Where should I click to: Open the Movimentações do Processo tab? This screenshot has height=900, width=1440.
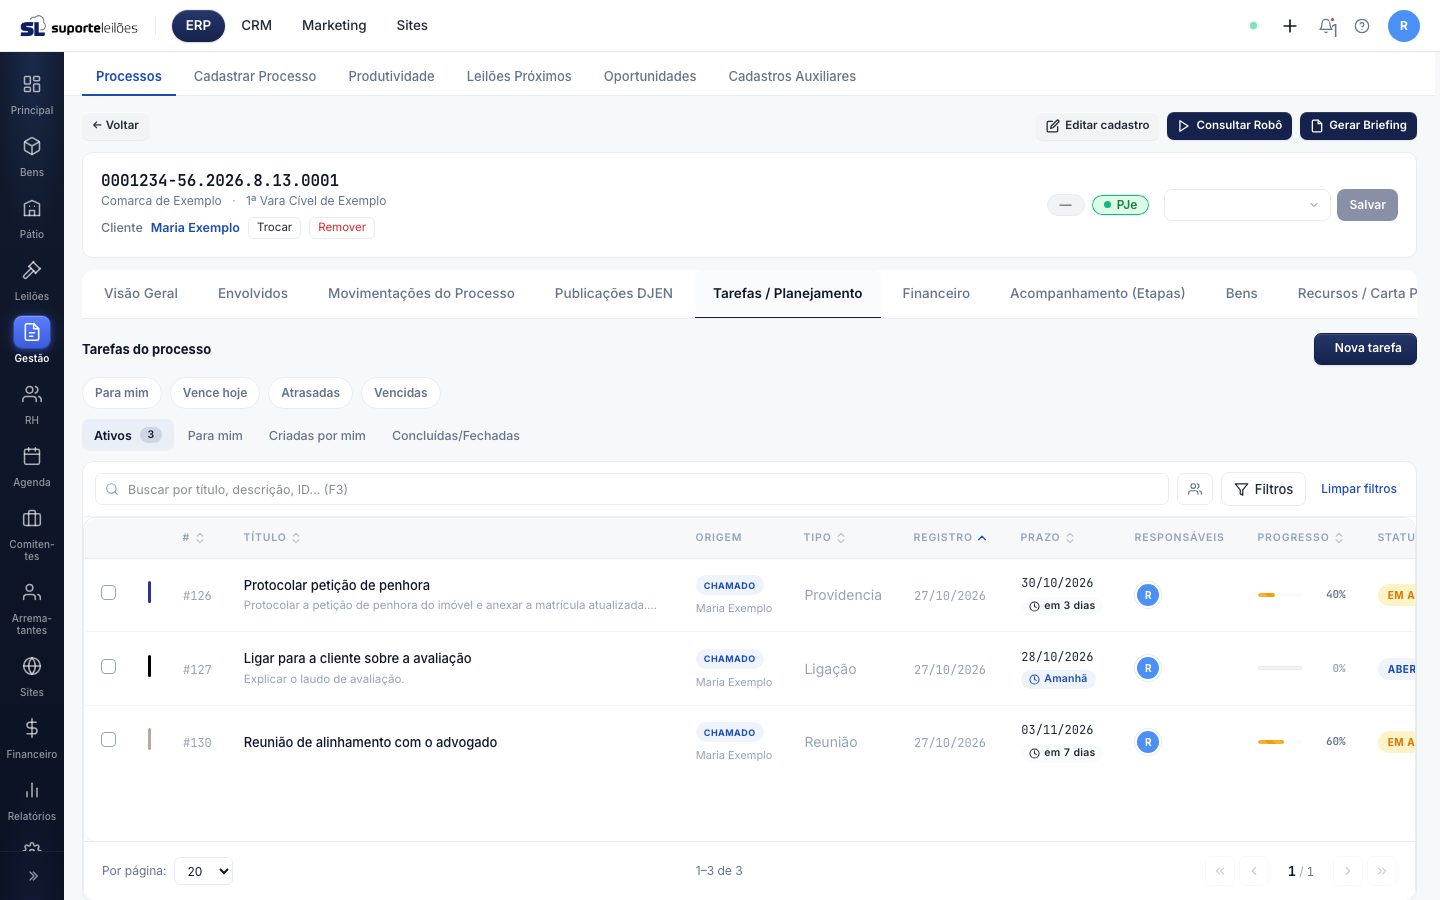click(421, 293)
